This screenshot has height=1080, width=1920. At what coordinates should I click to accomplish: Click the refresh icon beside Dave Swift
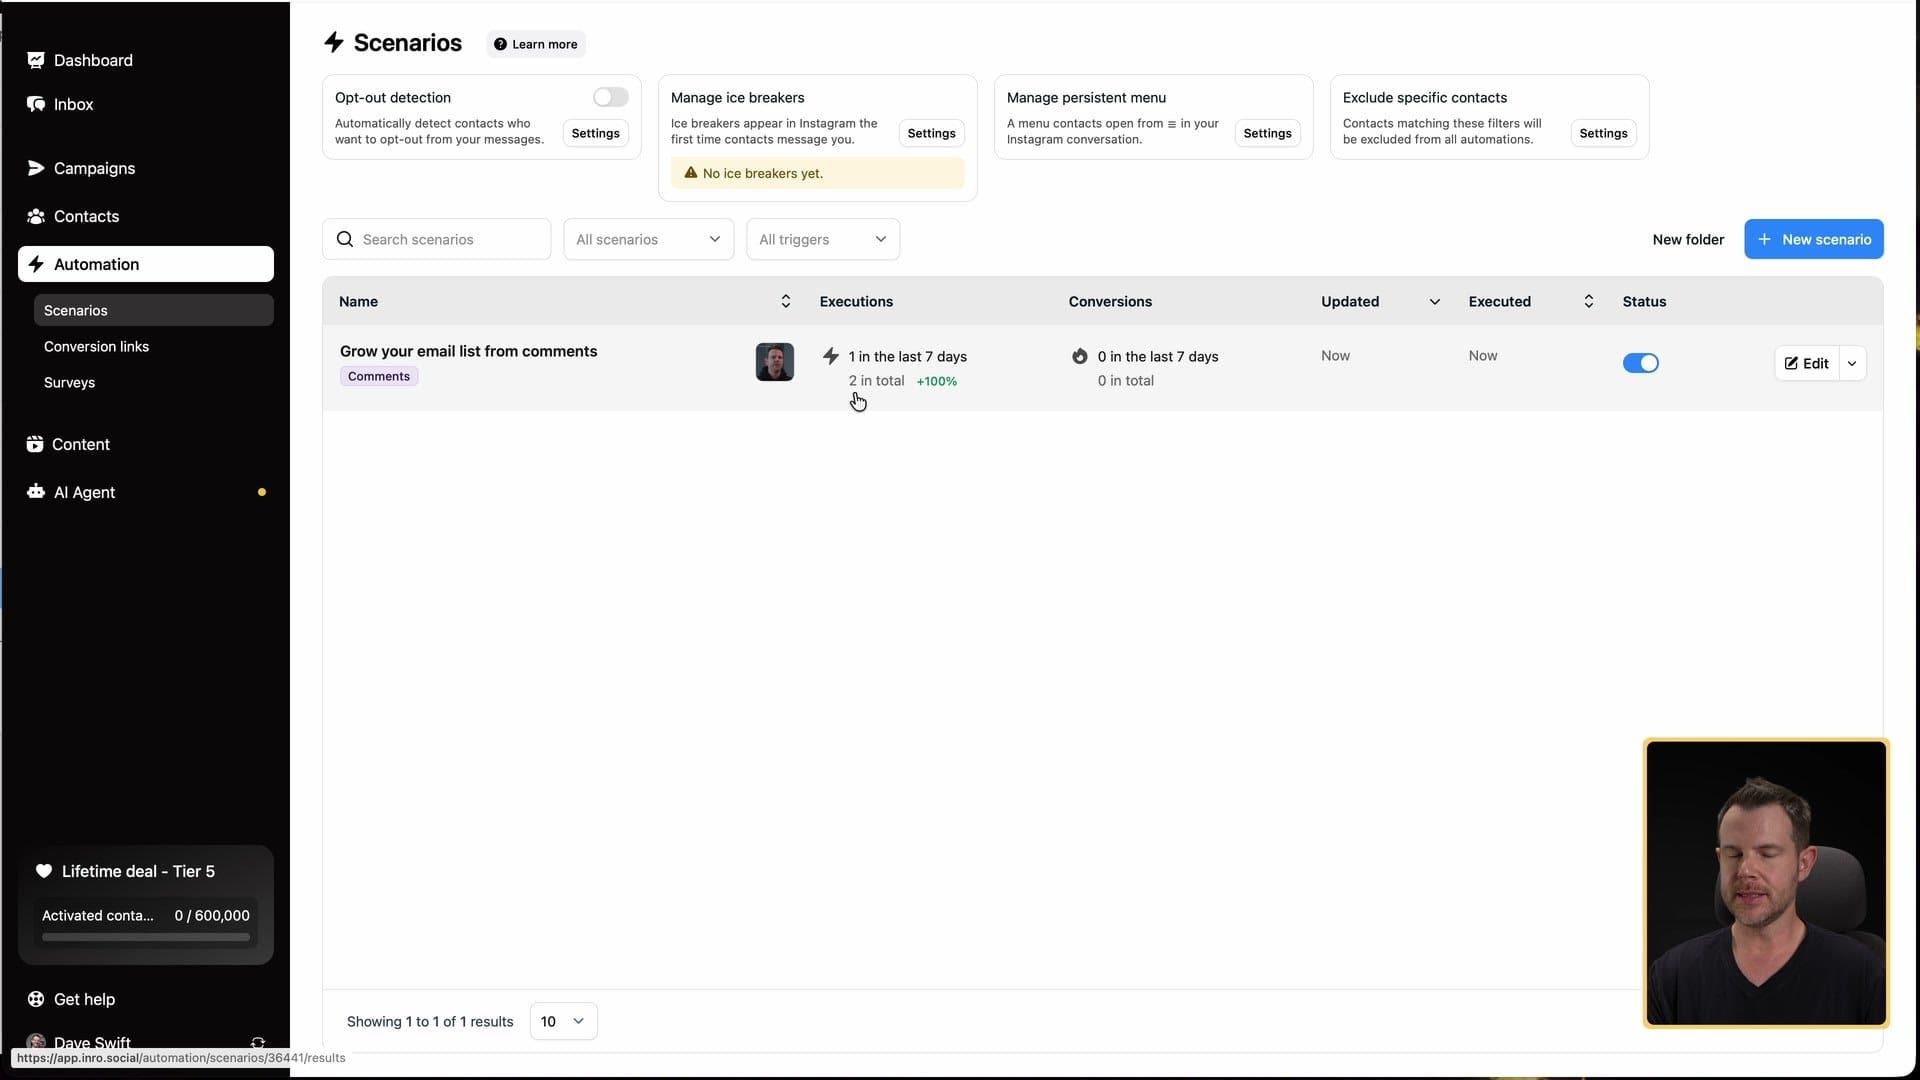[x=258, y=1042]
